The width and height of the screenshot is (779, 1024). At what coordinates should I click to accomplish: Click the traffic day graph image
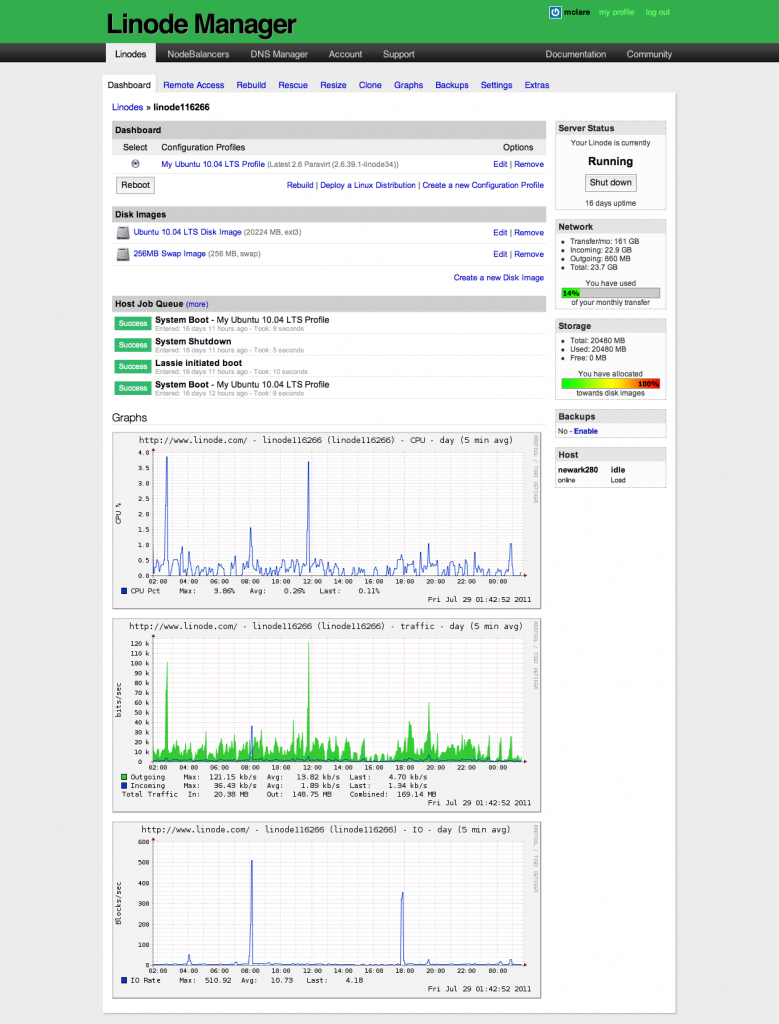pos(326,714)
